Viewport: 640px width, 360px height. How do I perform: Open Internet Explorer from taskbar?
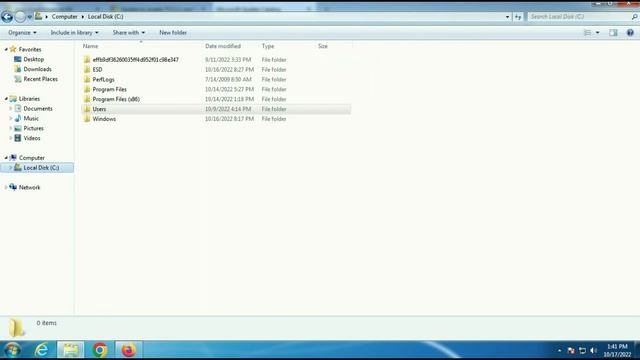41,350
